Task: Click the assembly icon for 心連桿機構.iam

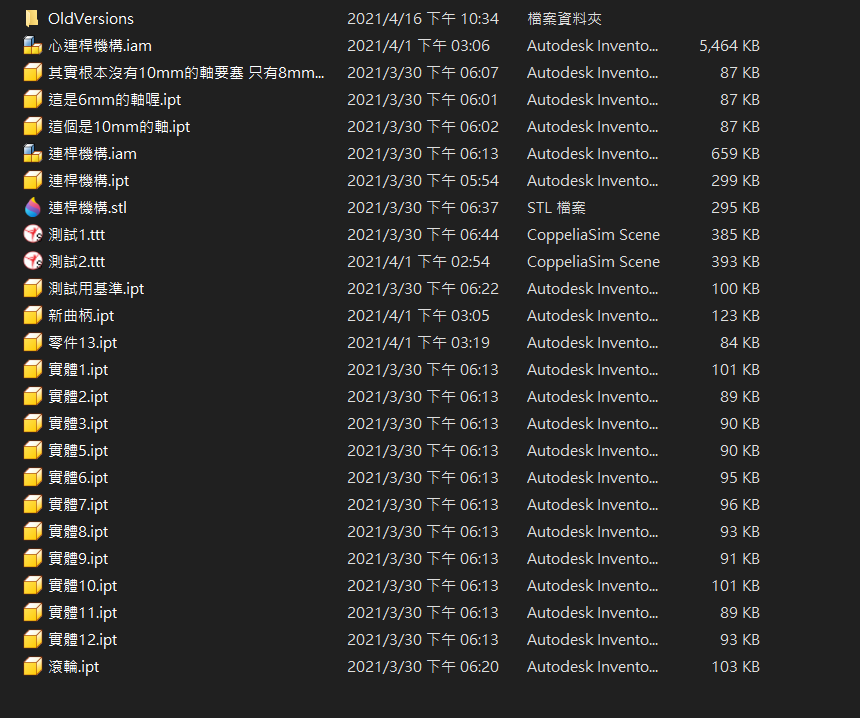Action: coord(32,46)
